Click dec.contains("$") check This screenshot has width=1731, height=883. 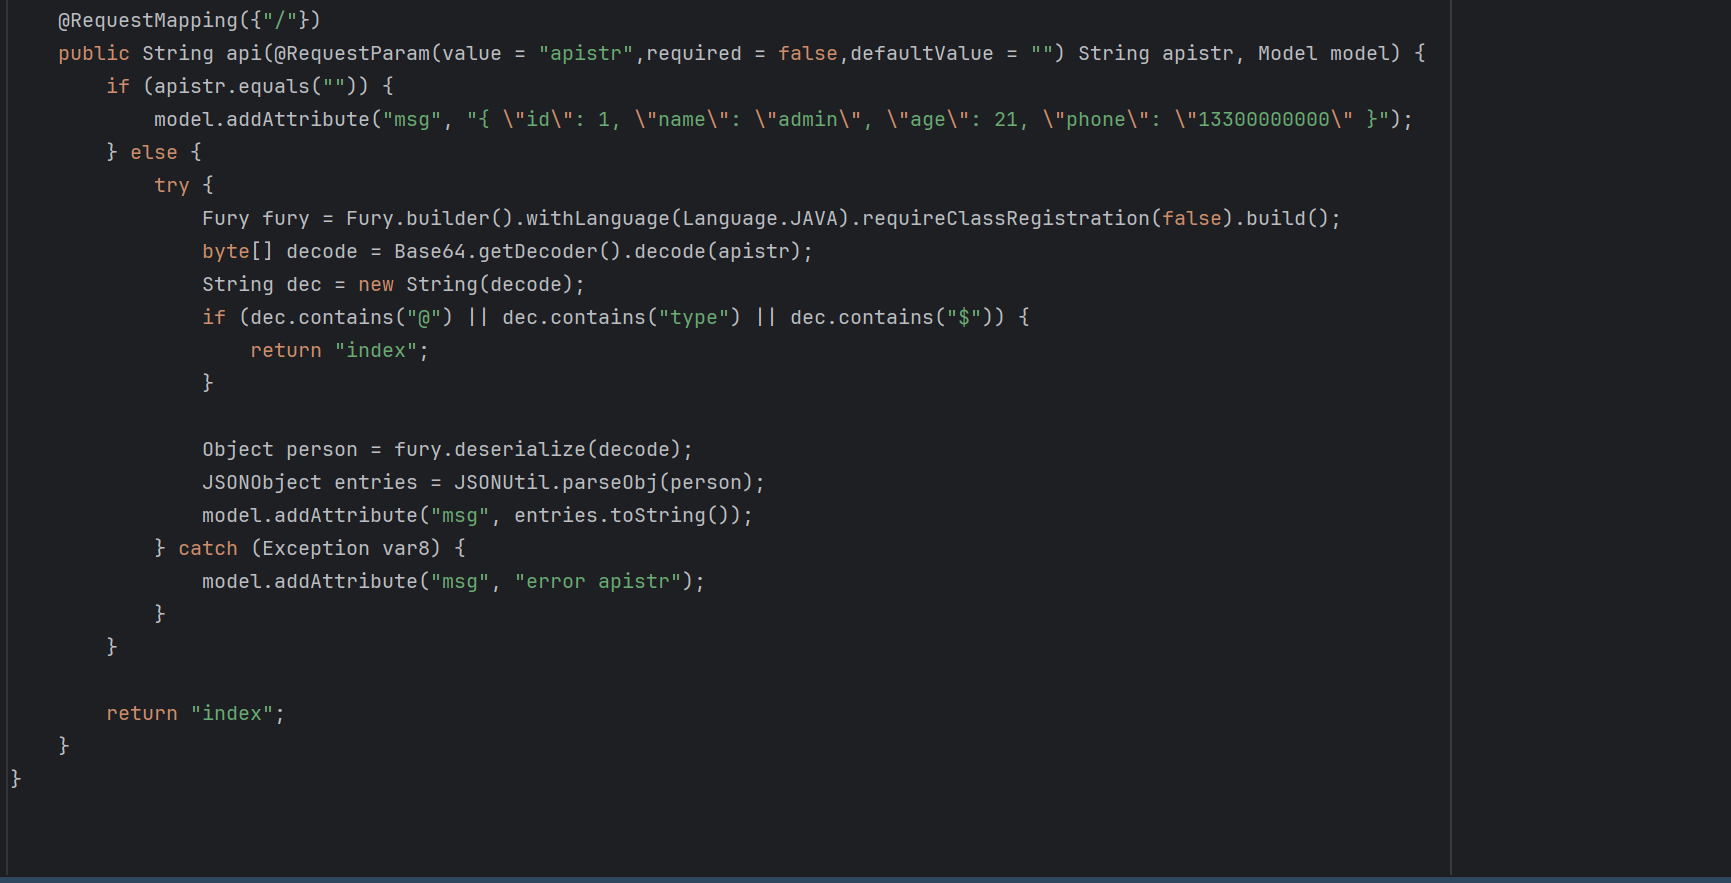point(892,317)
